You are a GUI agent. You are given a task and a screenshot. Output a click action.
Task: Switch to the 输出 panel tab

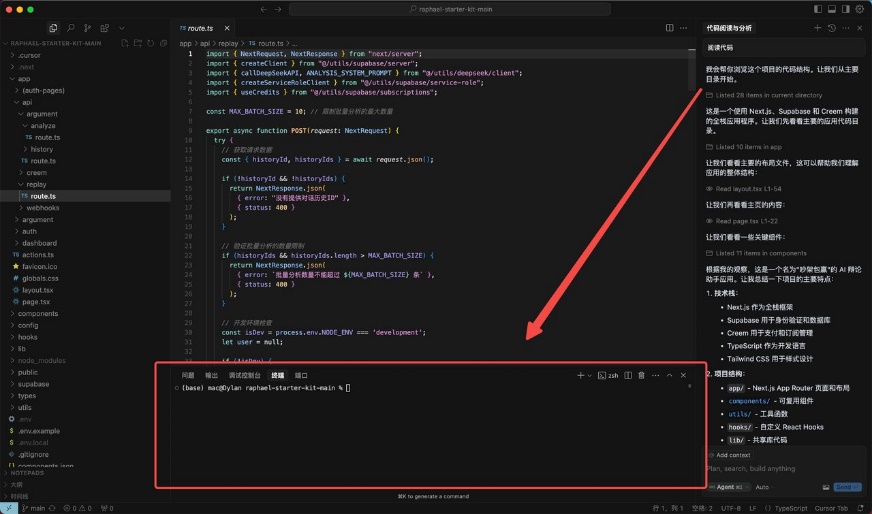tap(211, 375)
